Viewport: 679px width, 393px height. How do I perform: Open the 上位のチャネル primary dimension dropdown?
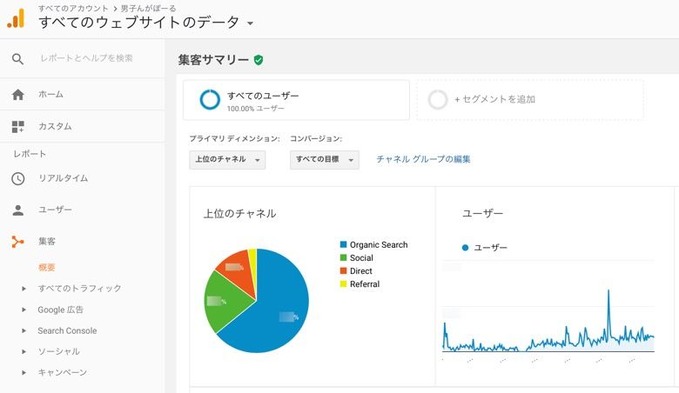(227, 160)
